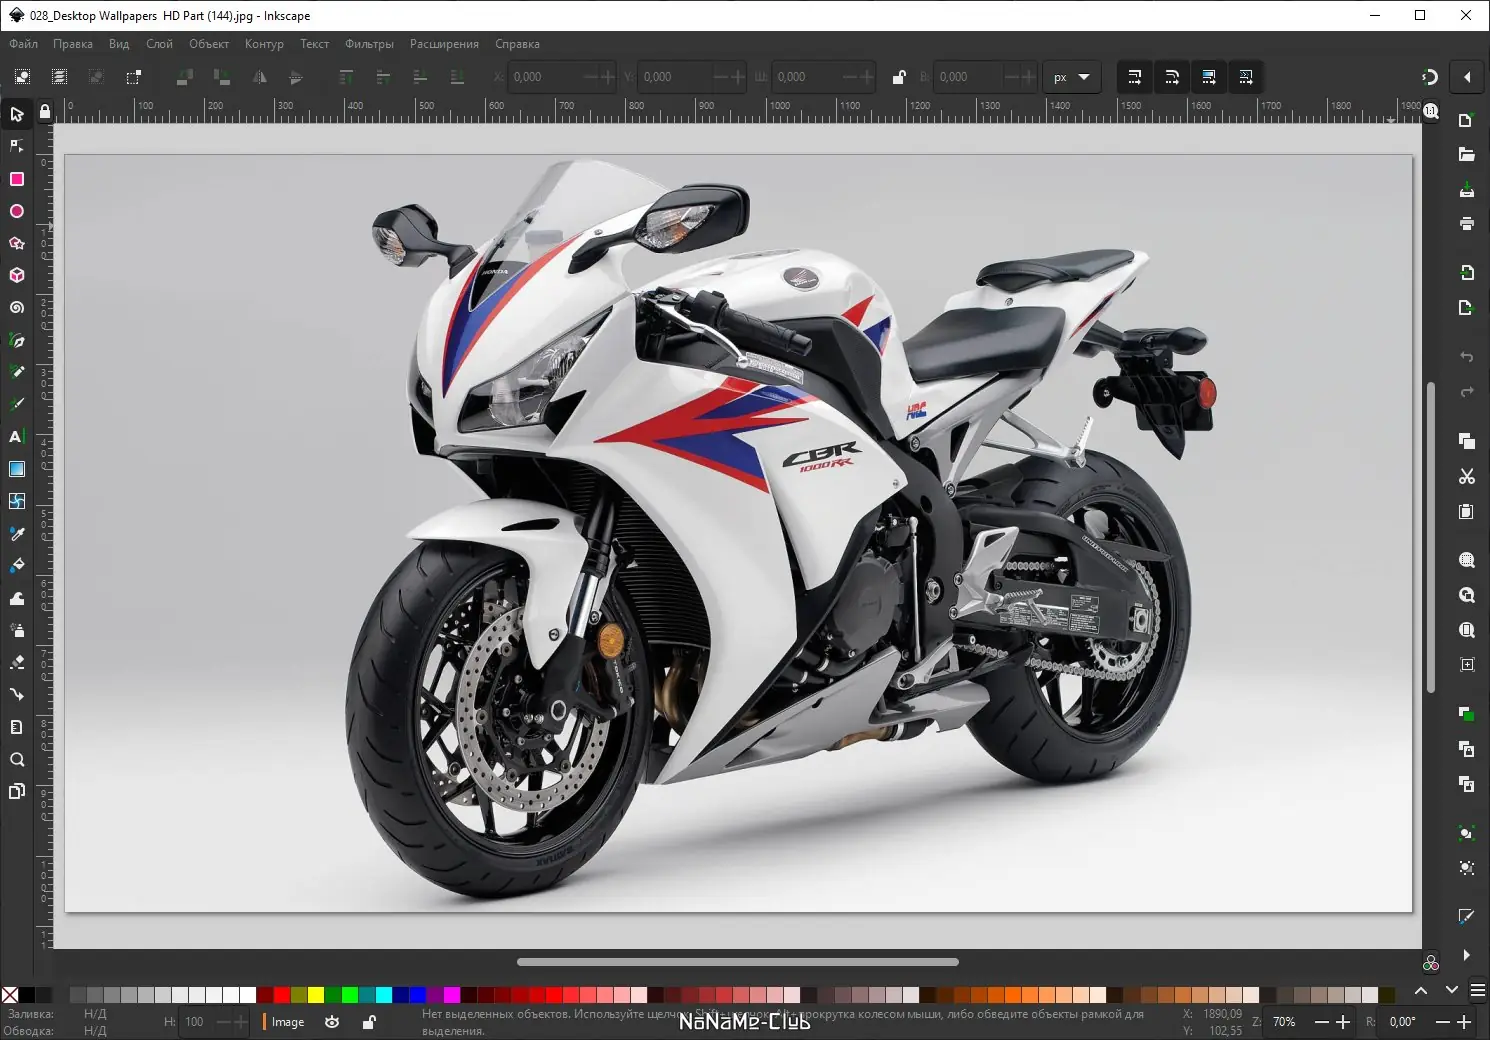
Task: Select the Text tool
Action: tap(17, 436)
